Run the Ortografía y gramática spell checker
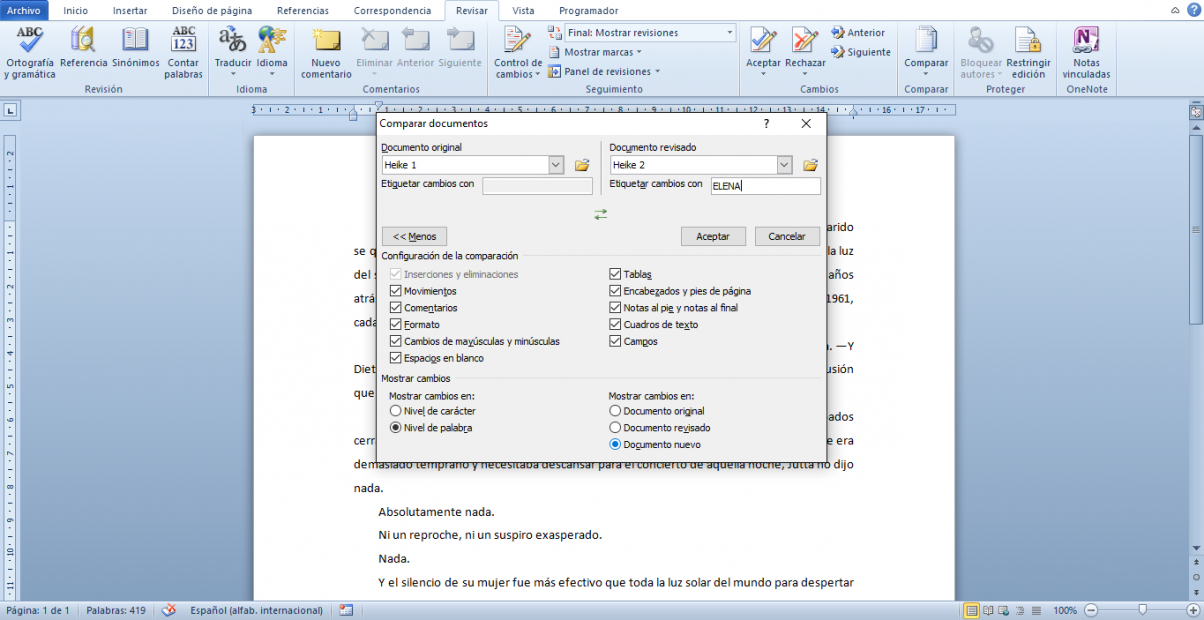Viewport: 1204px width, 620px height. [x=29, y=50]
